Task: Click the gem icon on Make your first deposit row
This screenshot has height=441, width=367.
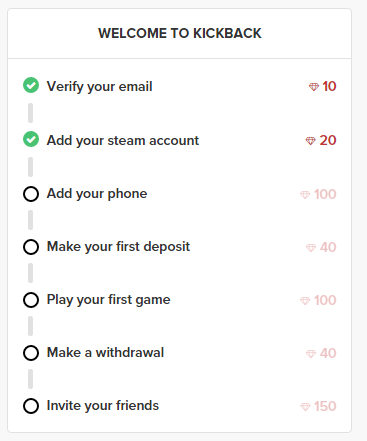Action: pyautogui.click(x=311, y=248)
